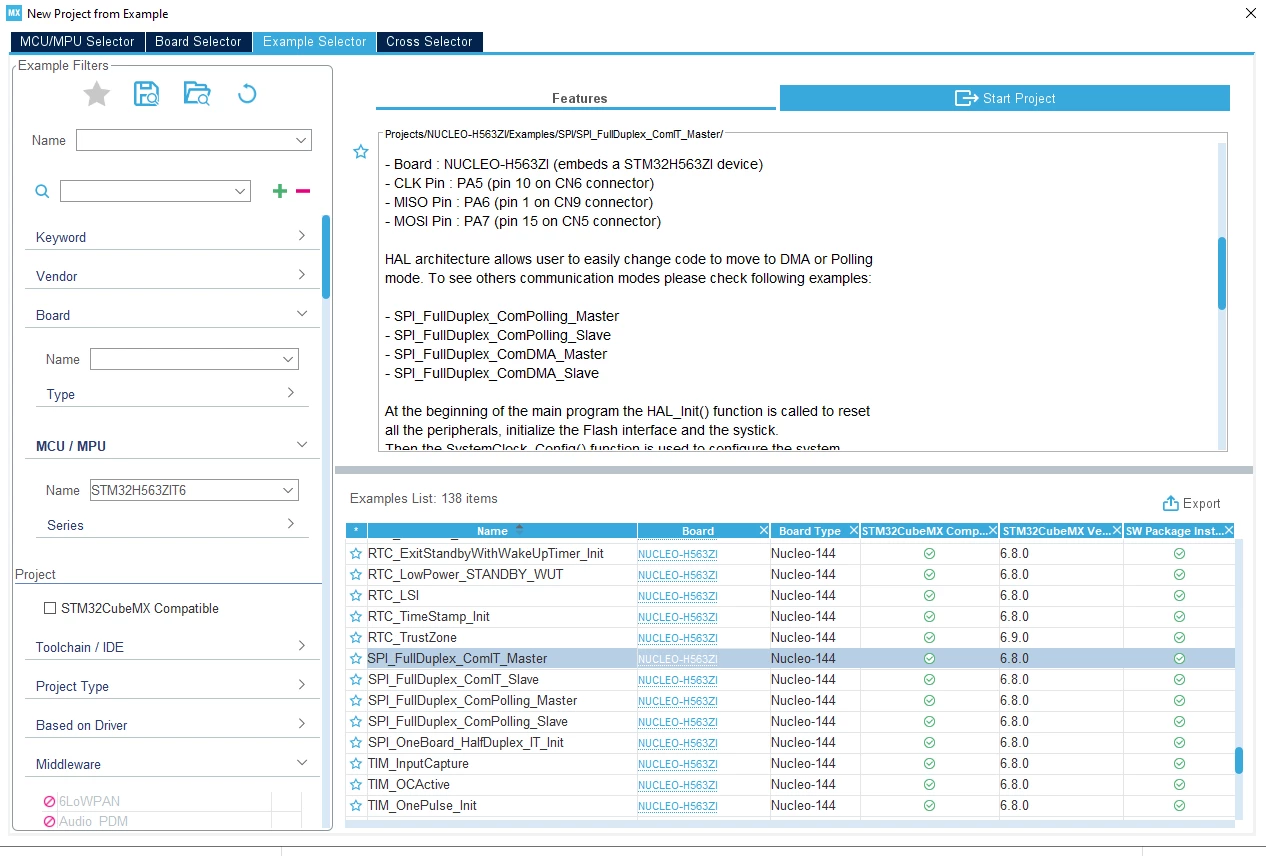Viewport: 1266px width, 856px height.
Task: Click the star icon beside the example description
Action: 361,152
